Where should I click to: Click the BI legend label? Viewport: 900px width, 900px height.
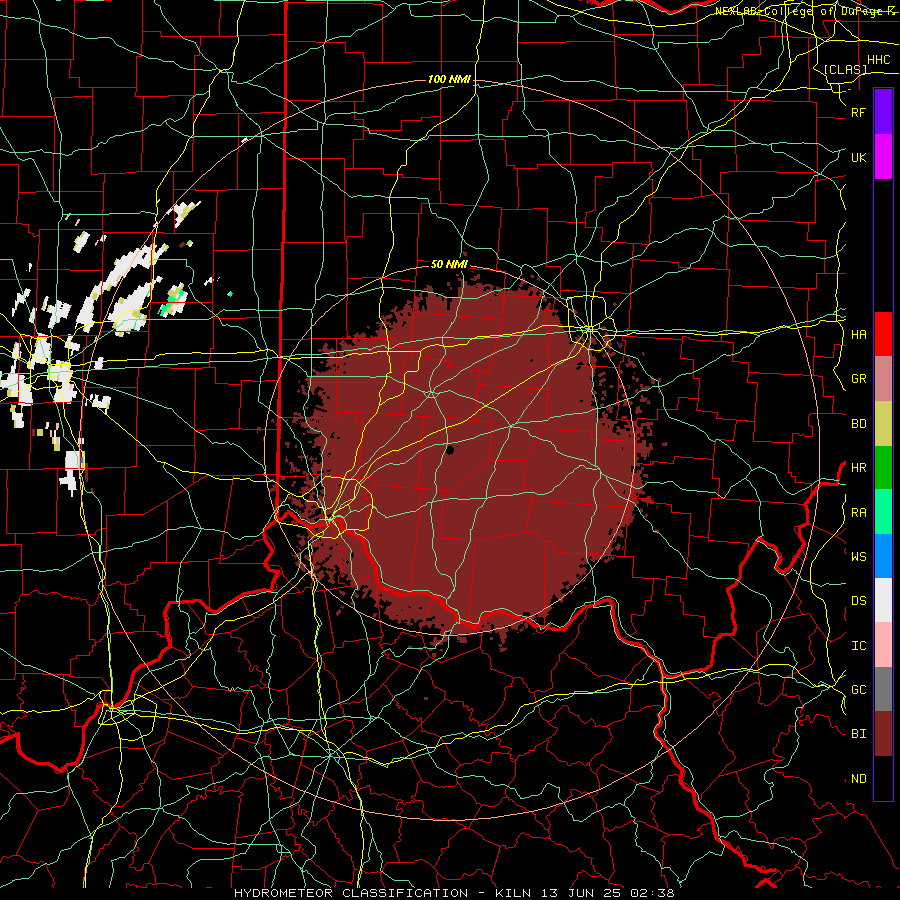(x=859, y=734)
